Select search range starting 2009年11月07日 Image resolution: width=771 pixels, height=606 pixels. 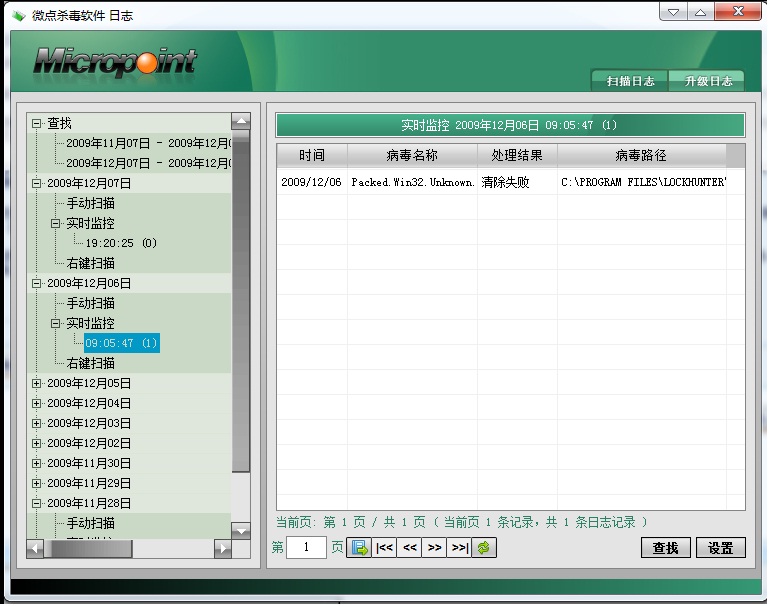148,143
